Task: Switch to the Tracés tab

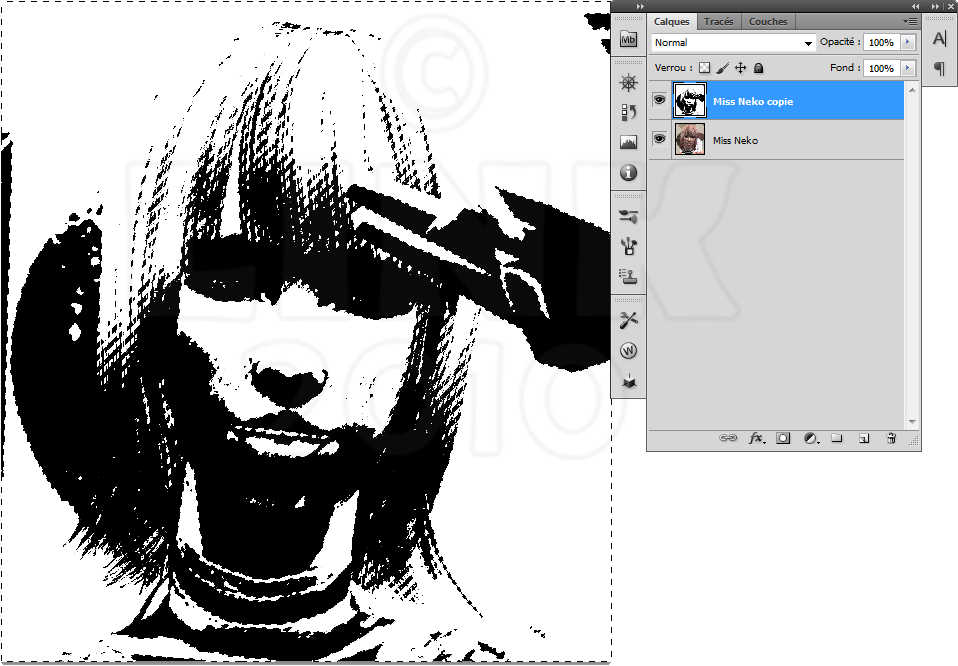Action: (718, 21)
